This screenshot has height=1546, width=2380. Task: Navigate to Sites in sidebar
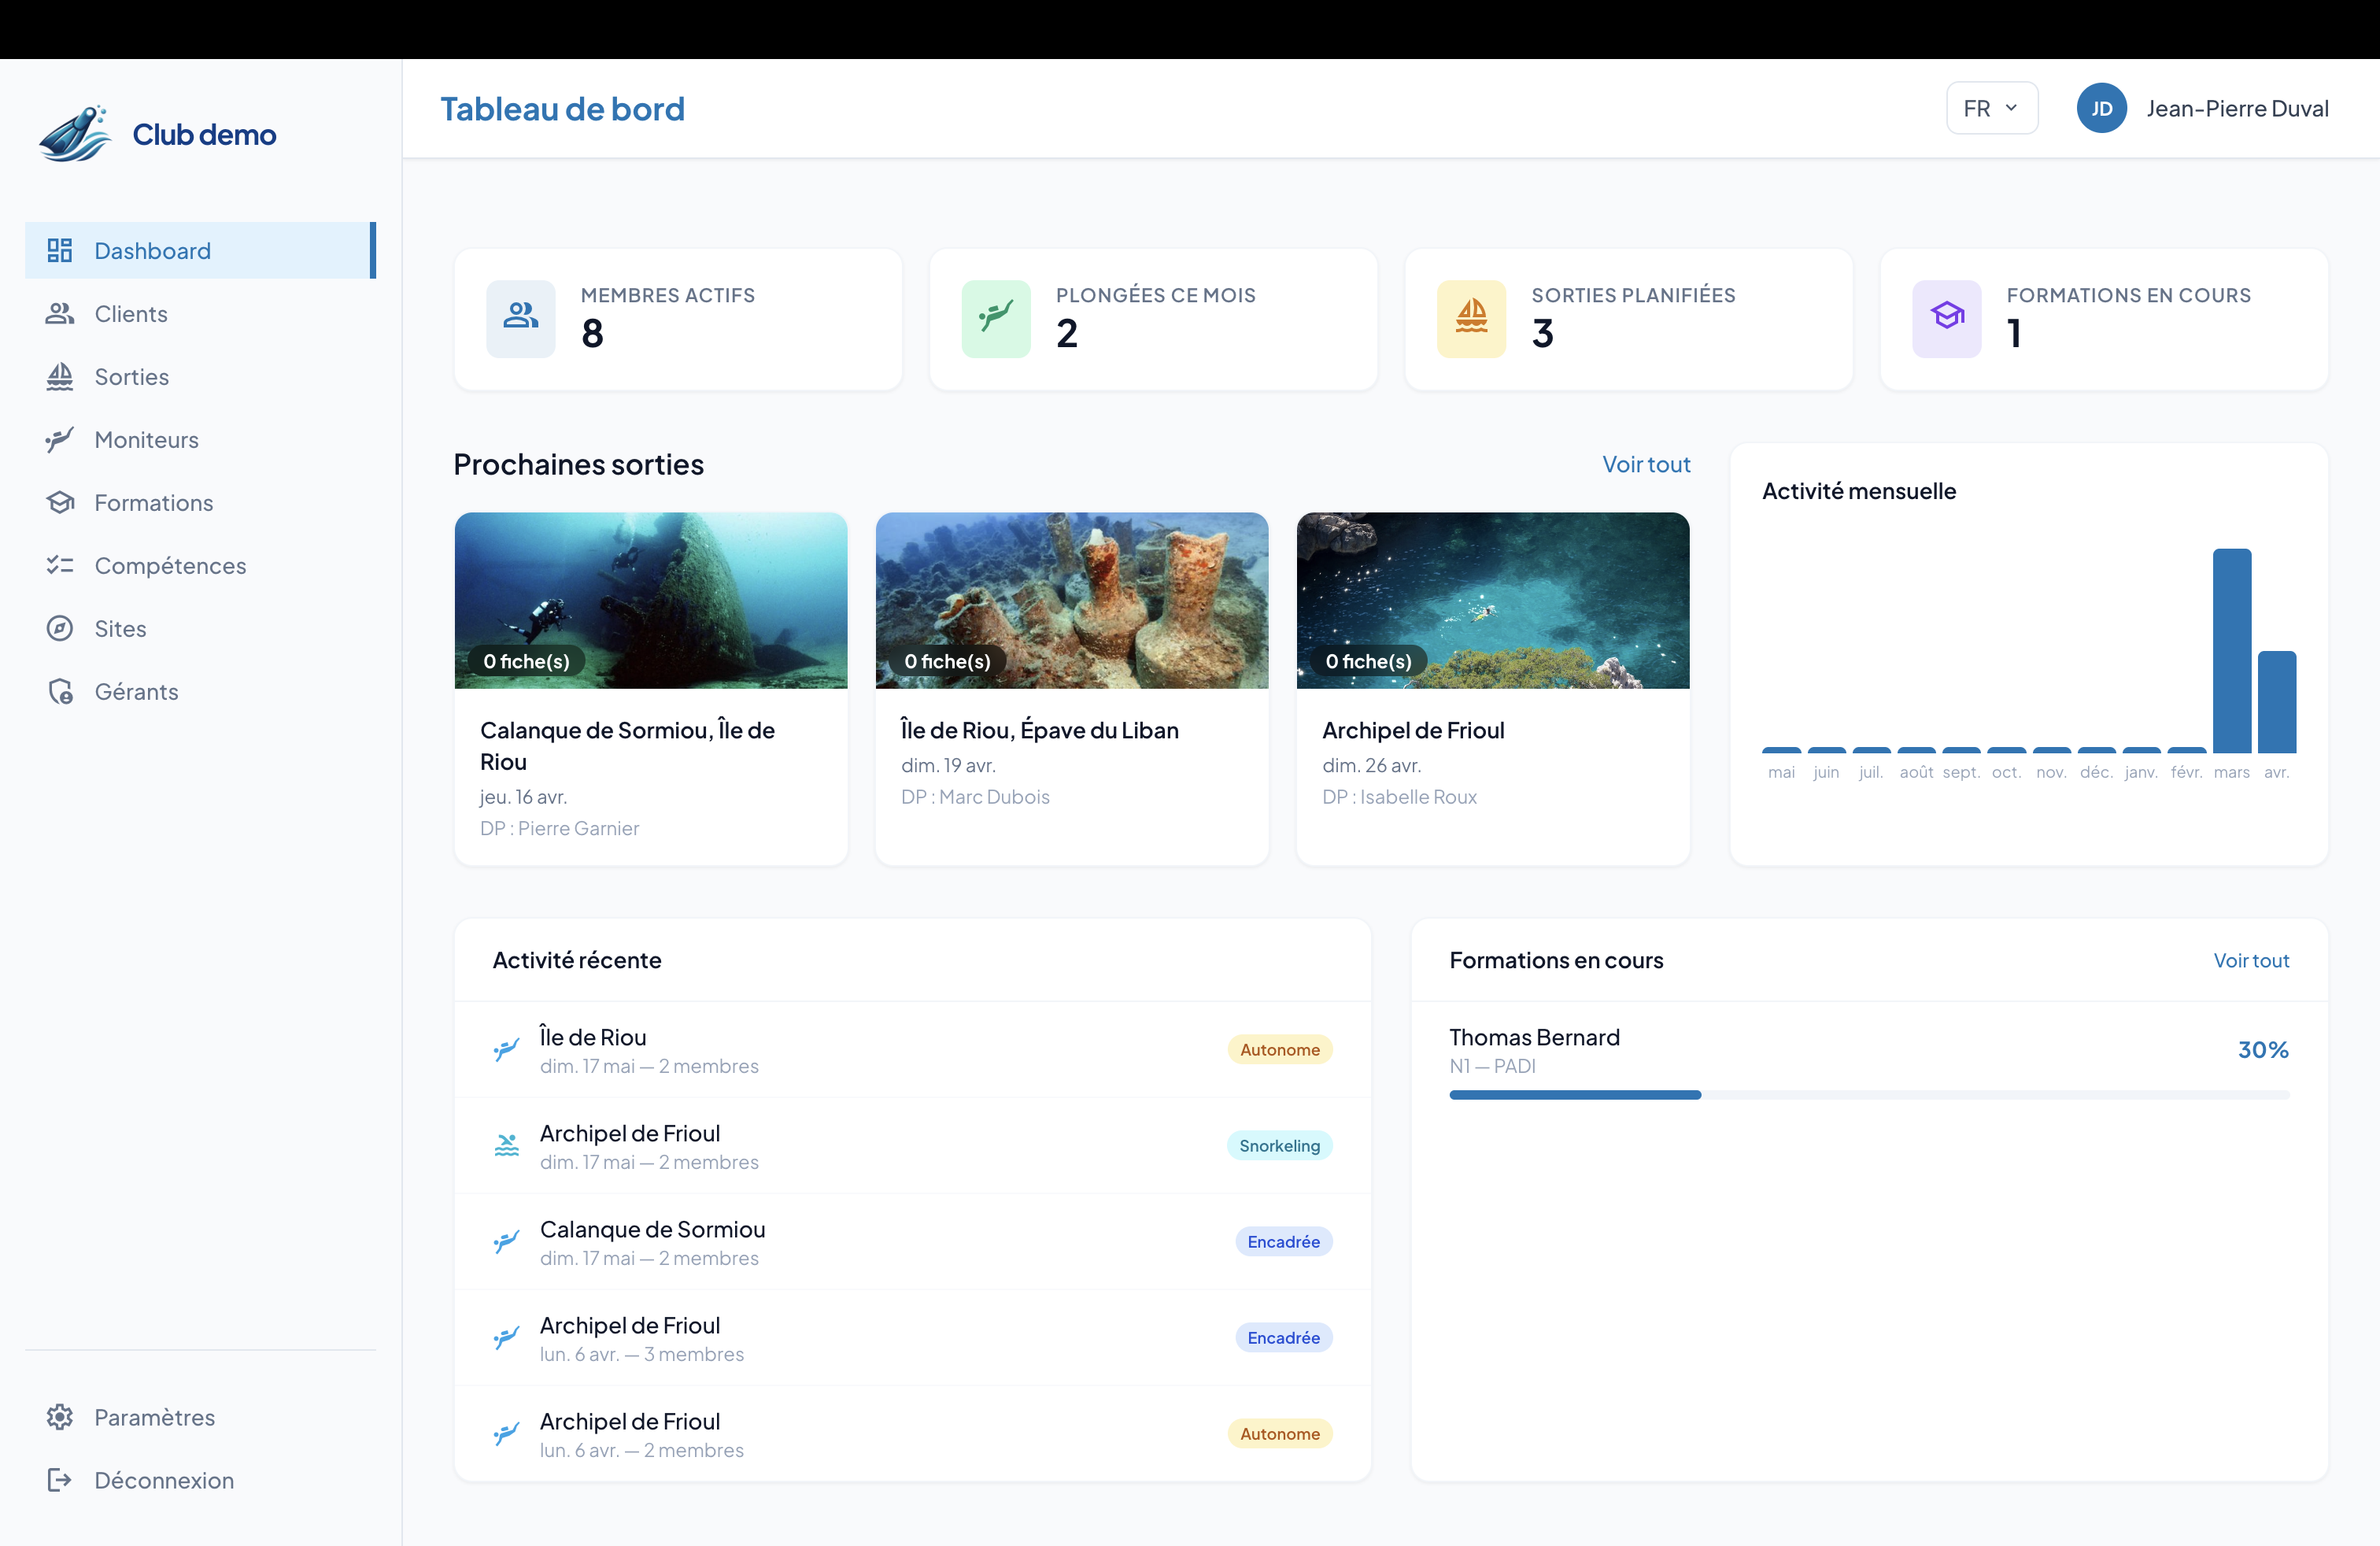pos(120,629)
